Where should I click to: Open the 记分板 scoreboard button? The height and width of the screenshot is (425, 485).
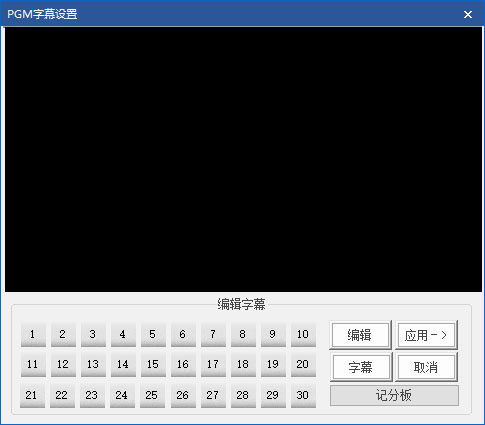click(x=394, y=396)
